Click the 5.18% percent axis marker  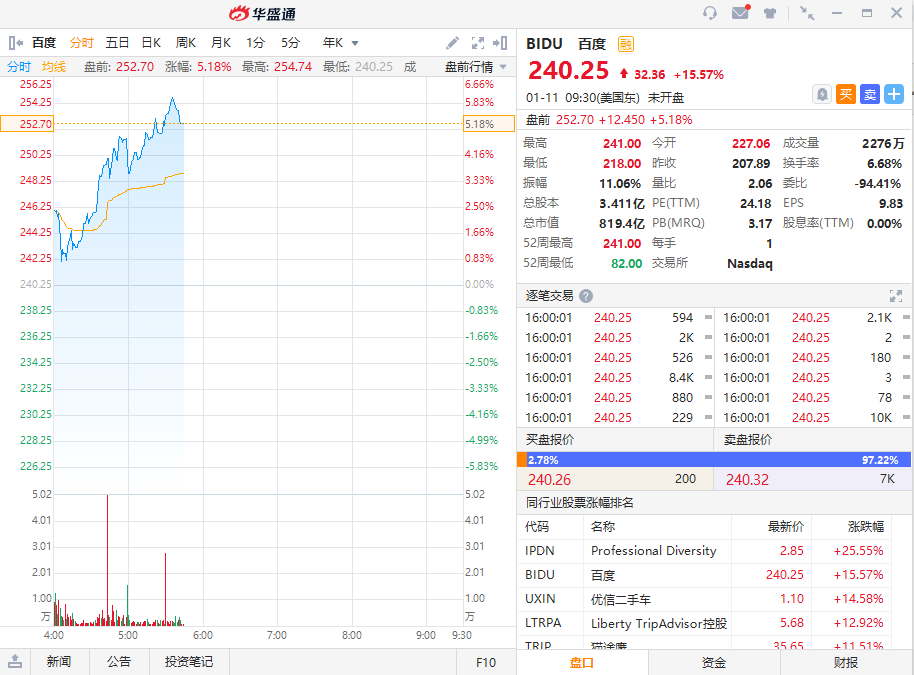pos(488,124)
